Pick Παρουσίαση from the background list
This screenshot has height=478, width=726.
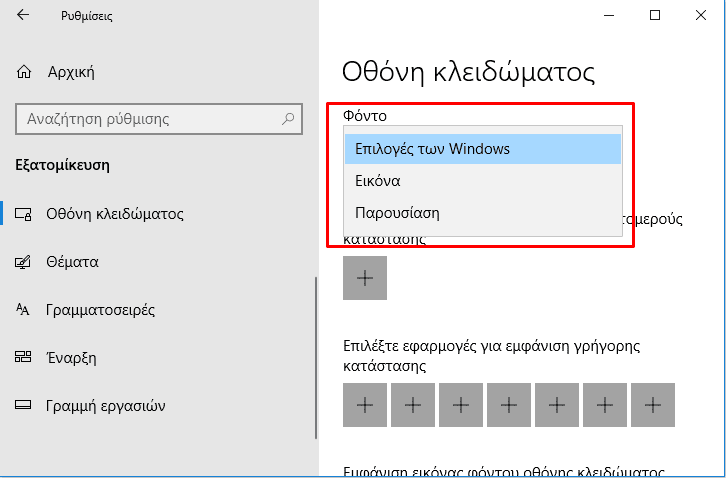[x=483, y=213]
